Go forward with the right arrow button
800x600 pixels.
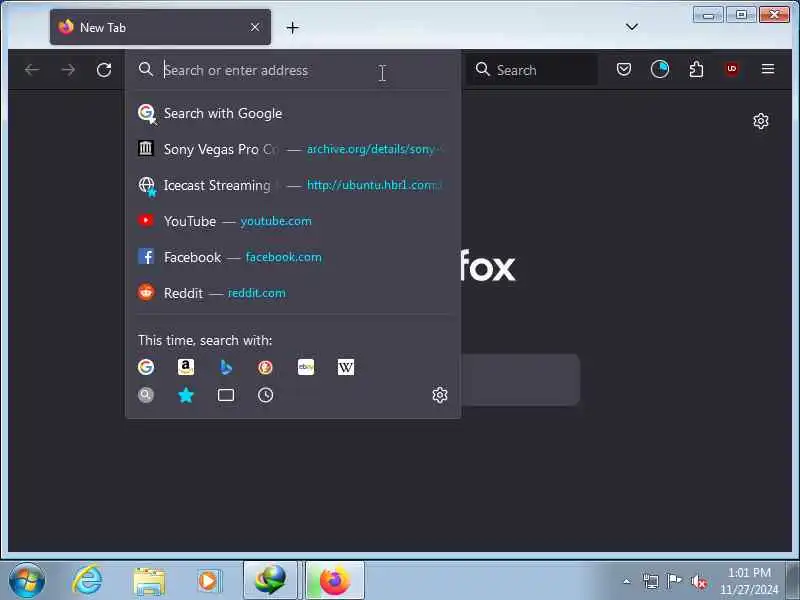coord(68,70)
